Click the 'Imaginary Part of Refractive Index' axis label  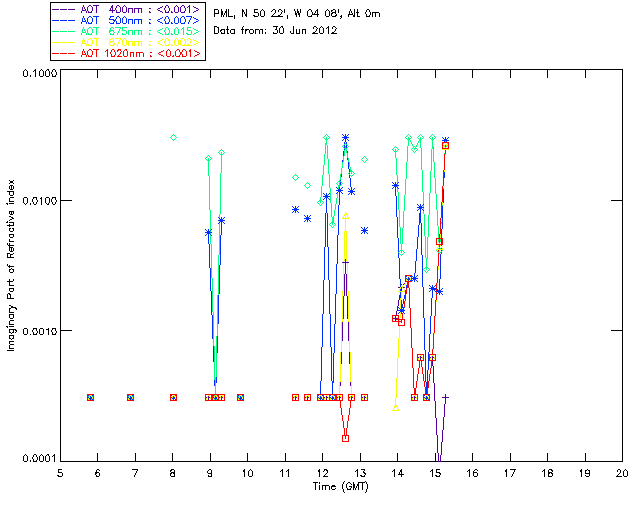tap(10, 265)
